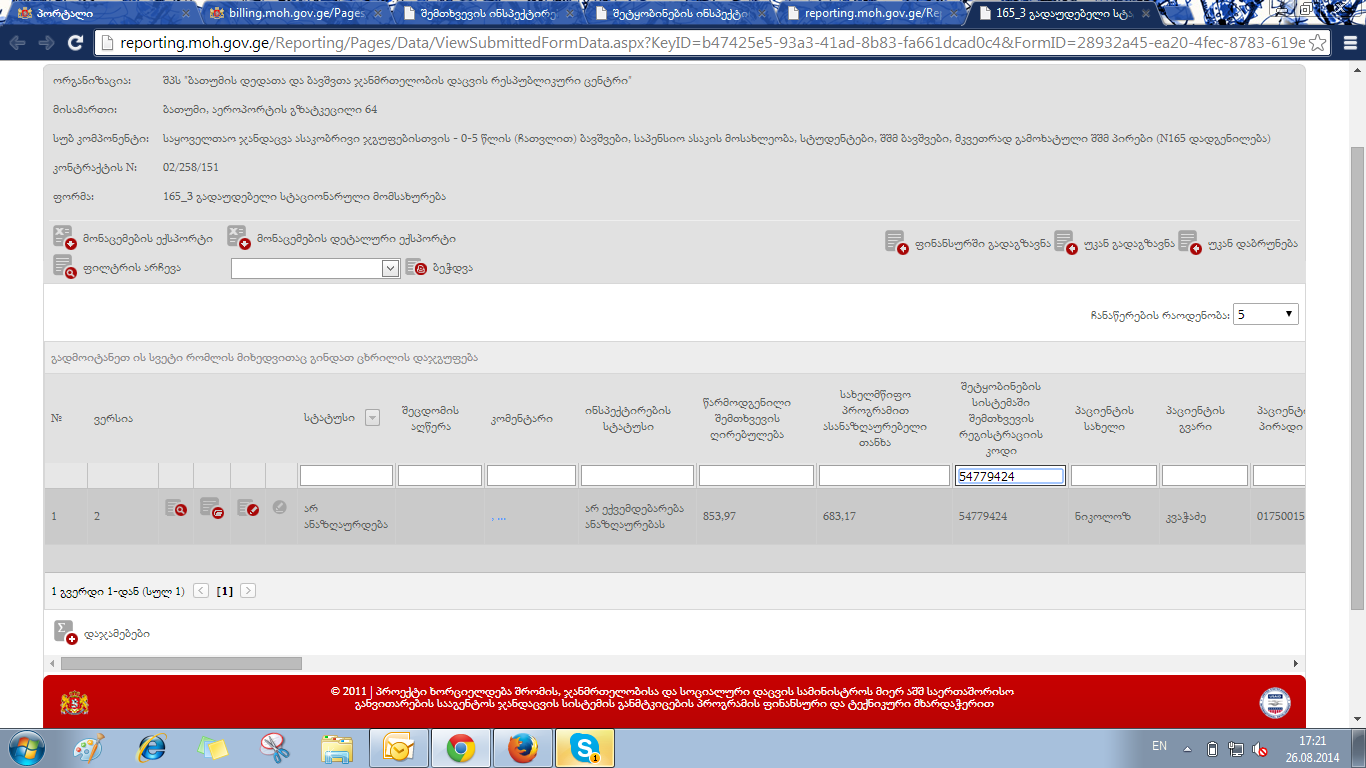1366x768 pixels.
Task: Click the filter archive icon (ფილტრის არჩევა)
Action: click(x=65, y=267)
